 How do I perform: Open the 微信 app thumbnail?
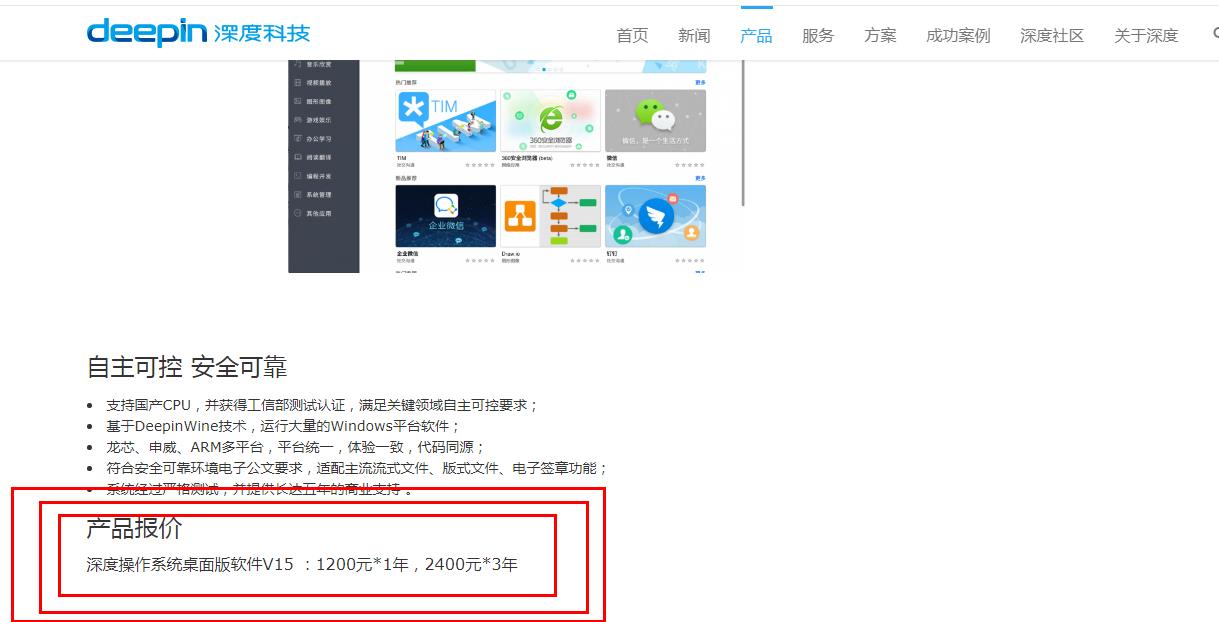pos(656,118)
